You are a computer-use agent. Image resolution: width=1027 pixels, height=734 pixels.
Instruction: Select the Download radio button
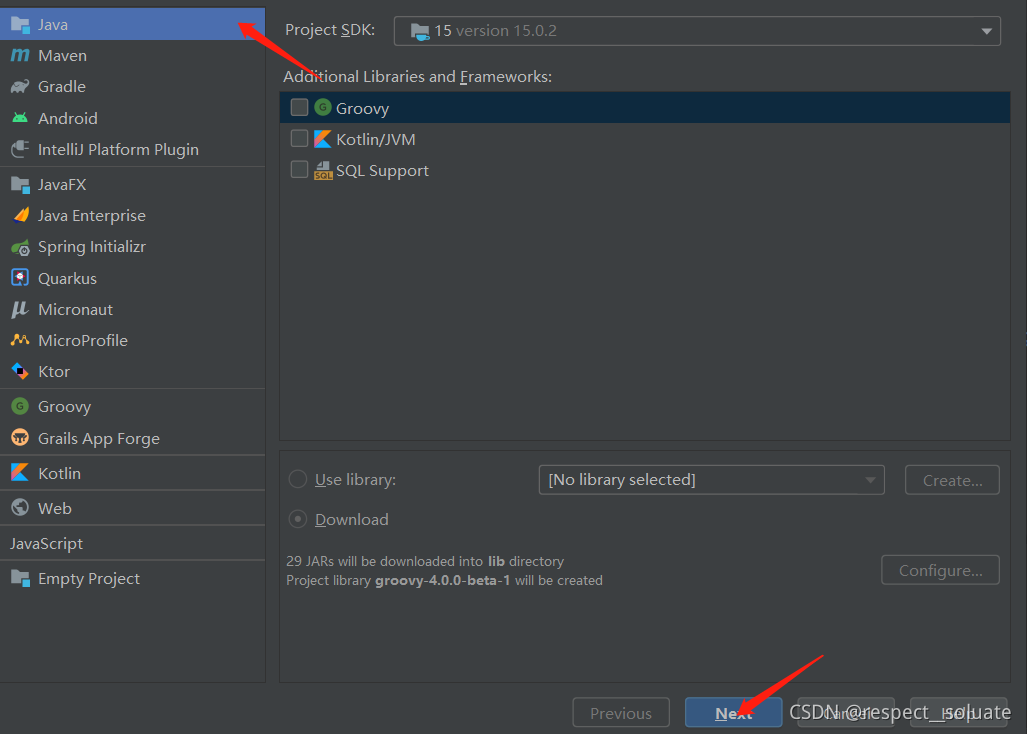pyautogui.click(x=298, y=519)
